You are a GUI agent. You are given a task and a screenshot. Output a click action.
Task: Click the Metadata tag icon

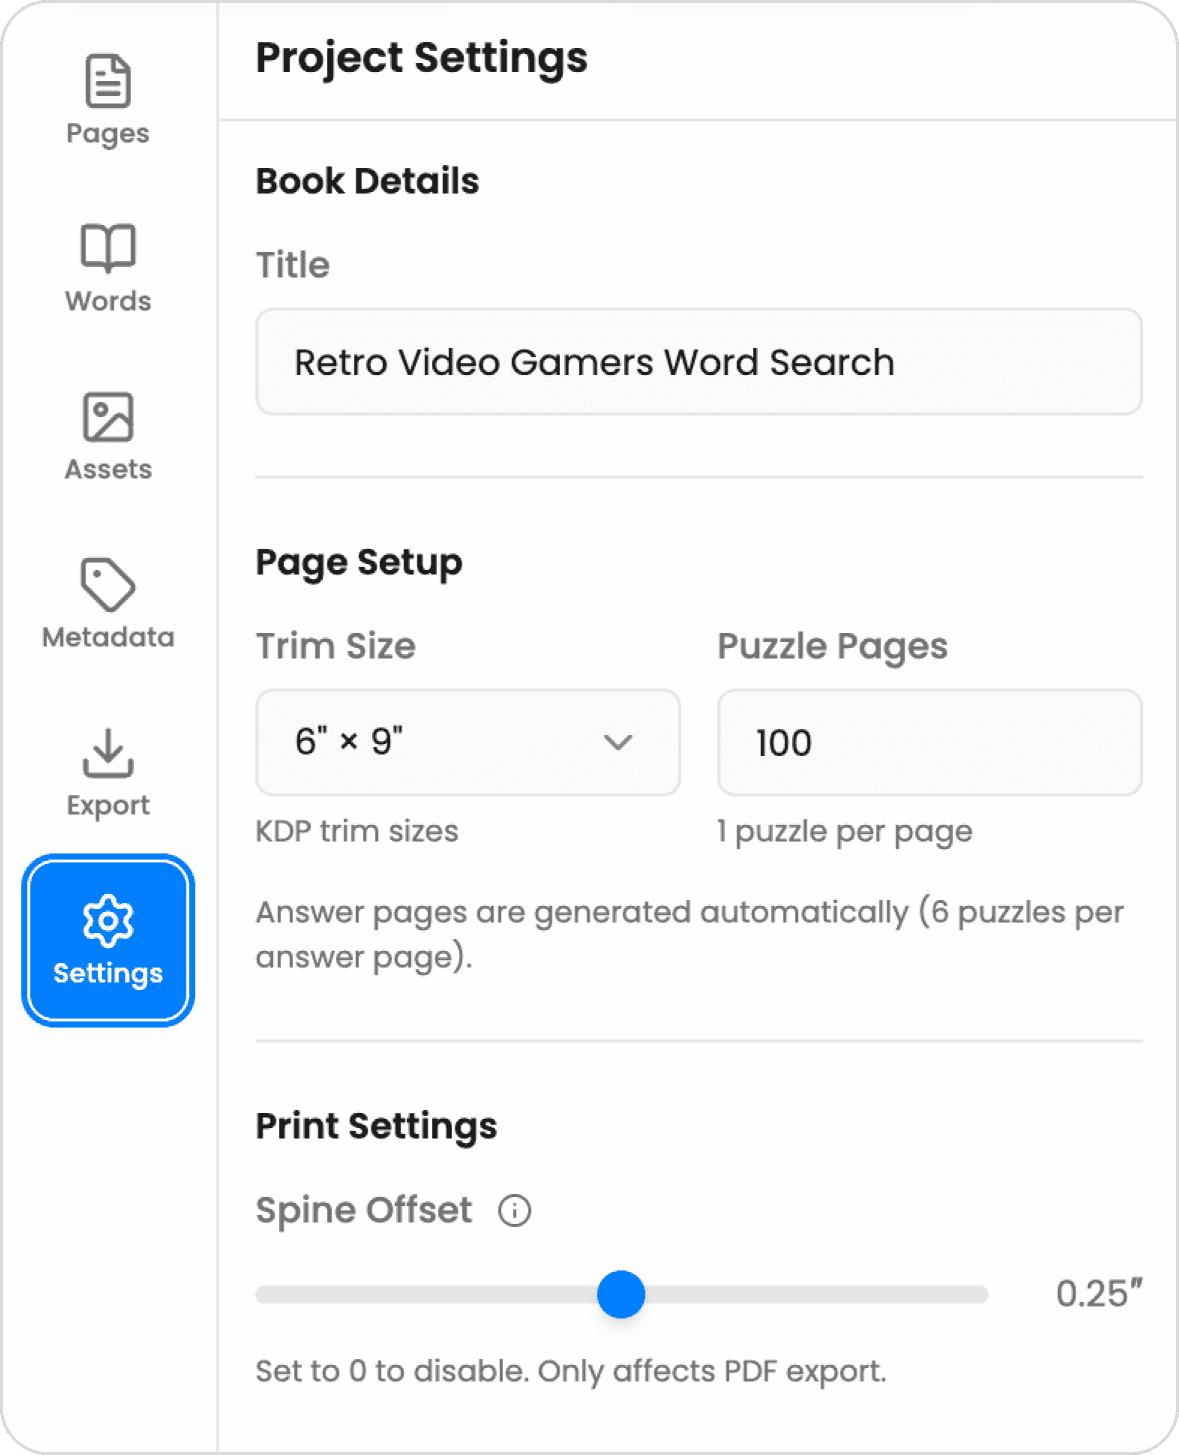107,586
